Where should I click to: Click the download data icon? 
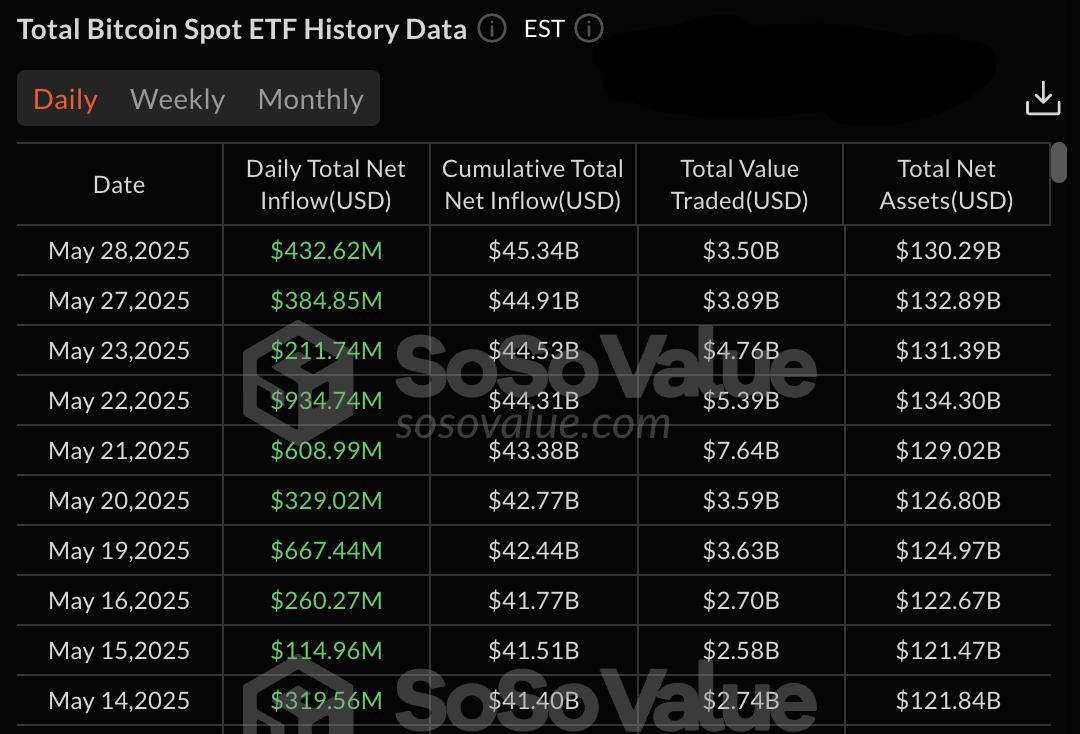click(x=1043, y=98)
